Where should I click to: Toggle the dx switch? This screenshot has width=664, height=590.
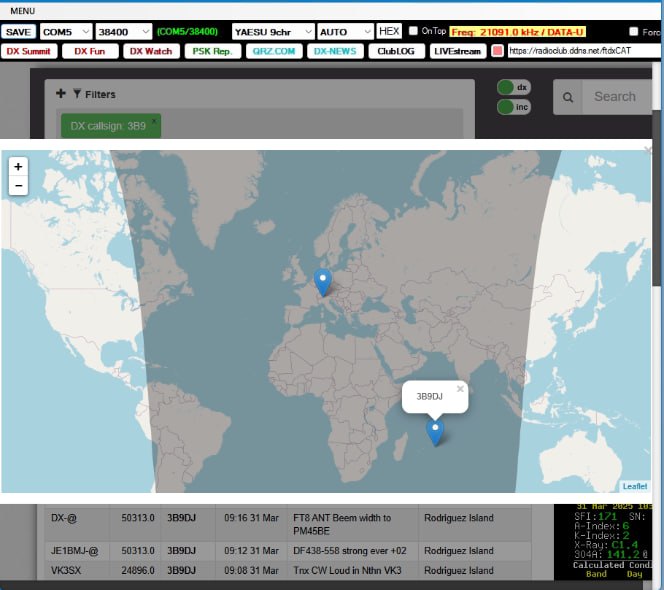coord(513,88)
